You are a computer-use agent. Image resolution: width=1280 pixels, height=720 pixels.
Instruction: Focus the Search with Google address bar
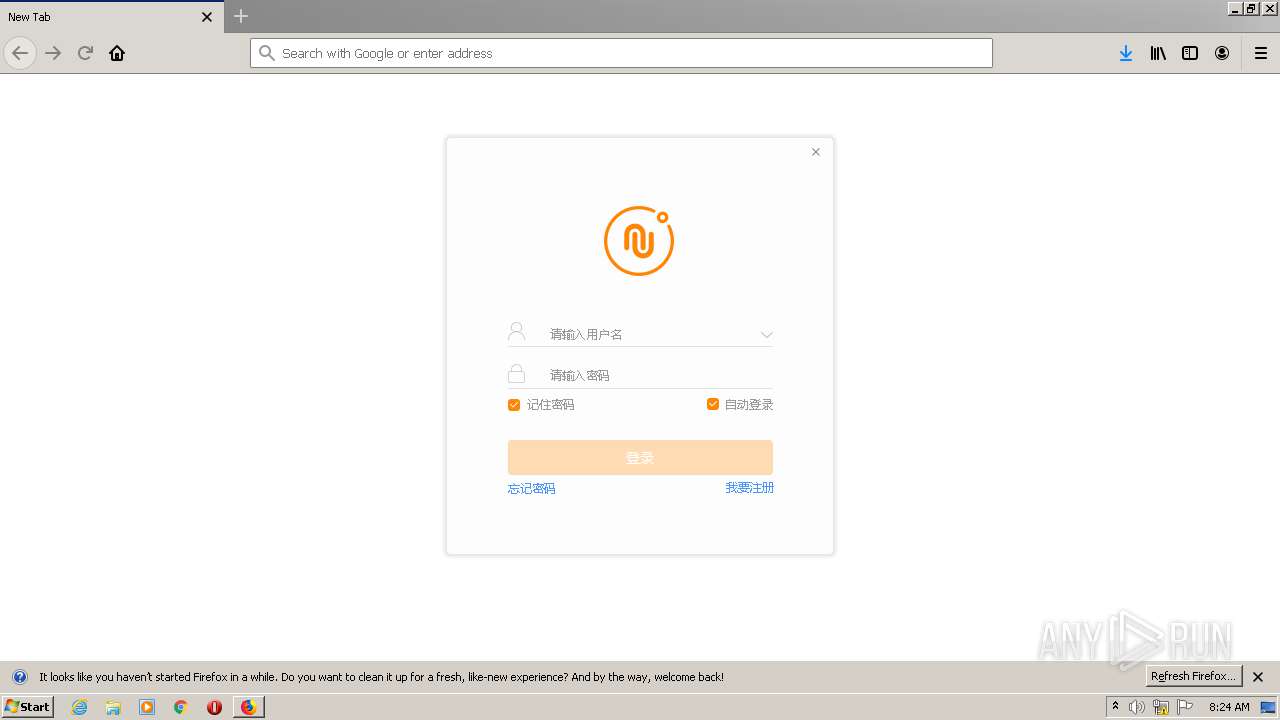[621, 53]
